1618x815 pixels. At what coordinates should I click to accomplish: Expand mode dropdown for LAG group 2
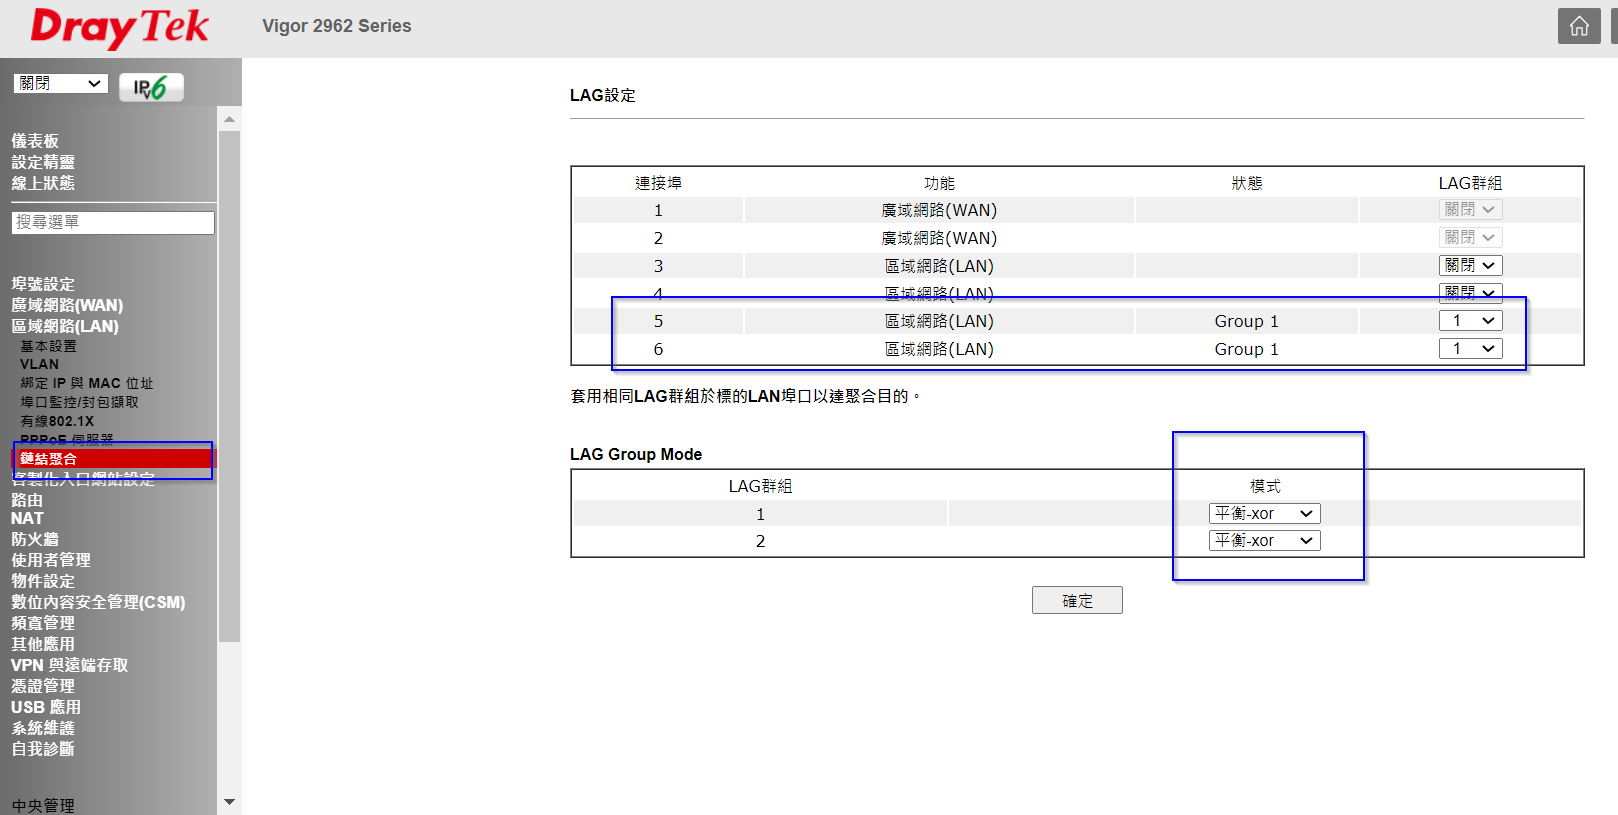coord(1264,541)
